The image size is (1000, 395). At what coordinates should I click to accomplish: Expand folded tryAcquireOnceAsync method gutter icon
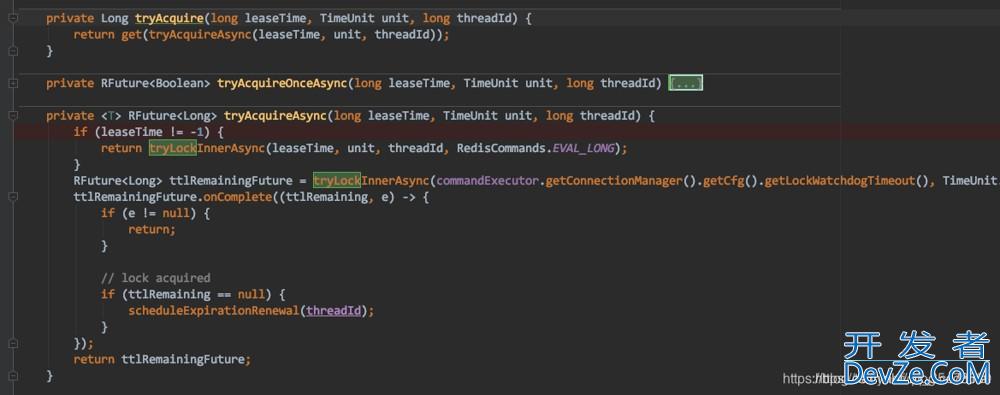tap(13, 84)
